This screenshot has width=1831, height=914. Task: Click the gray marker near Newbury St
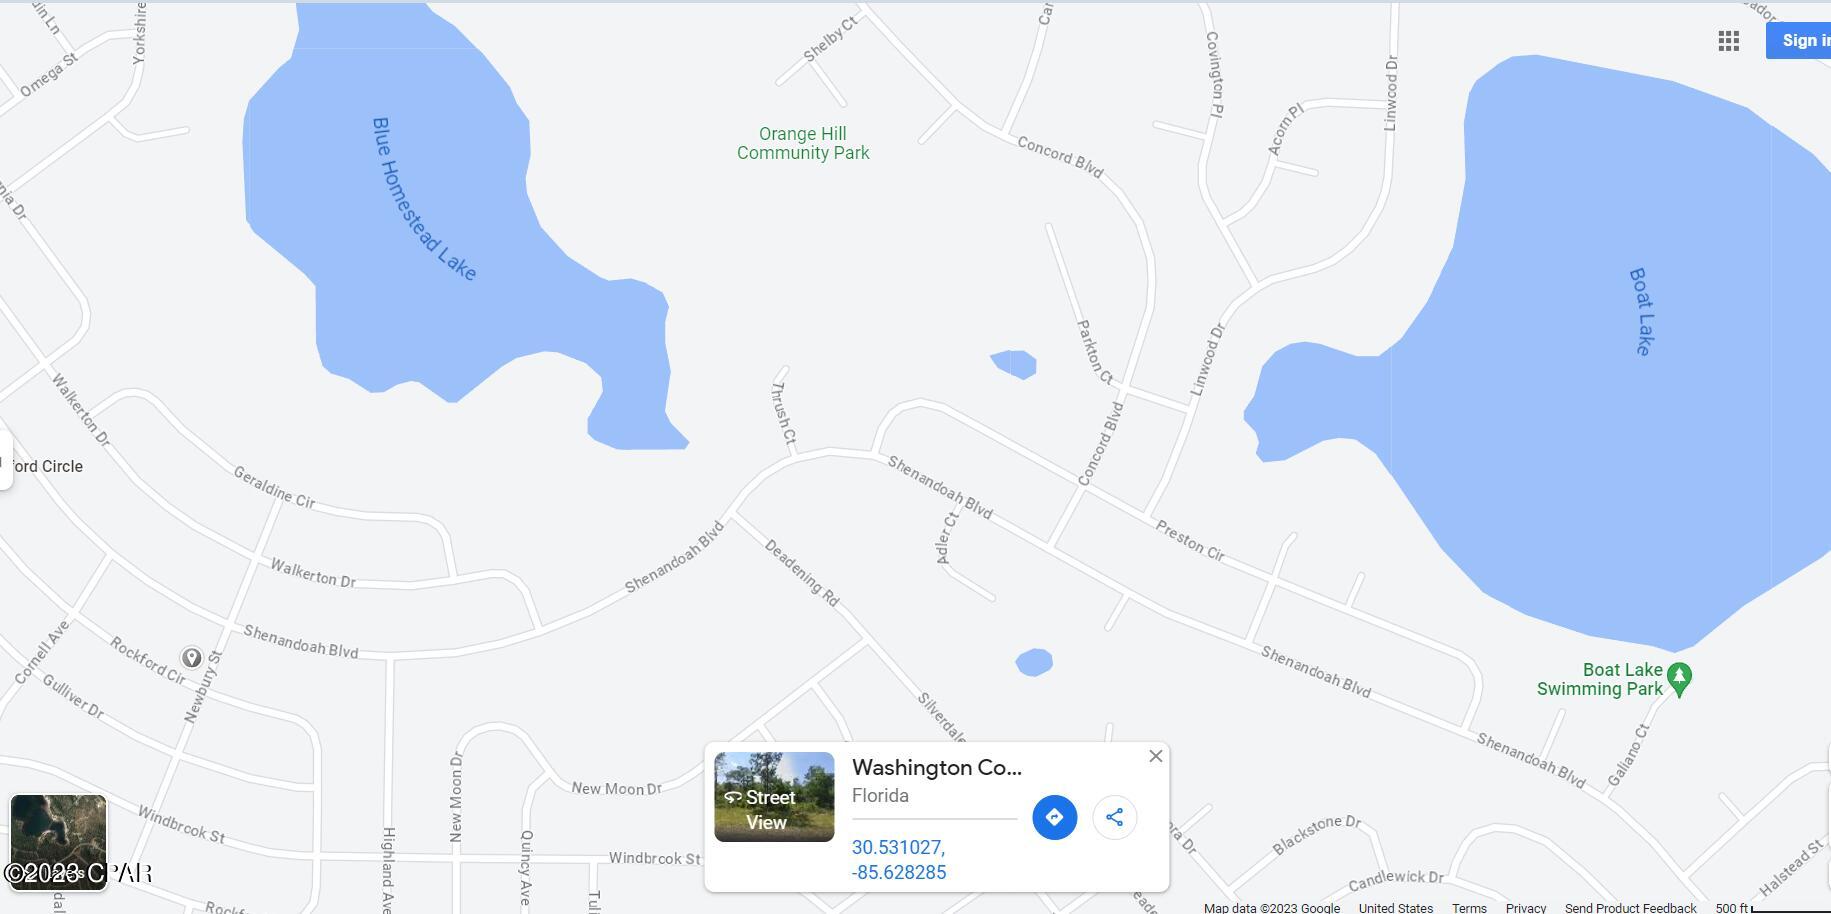tap(191, 658)
